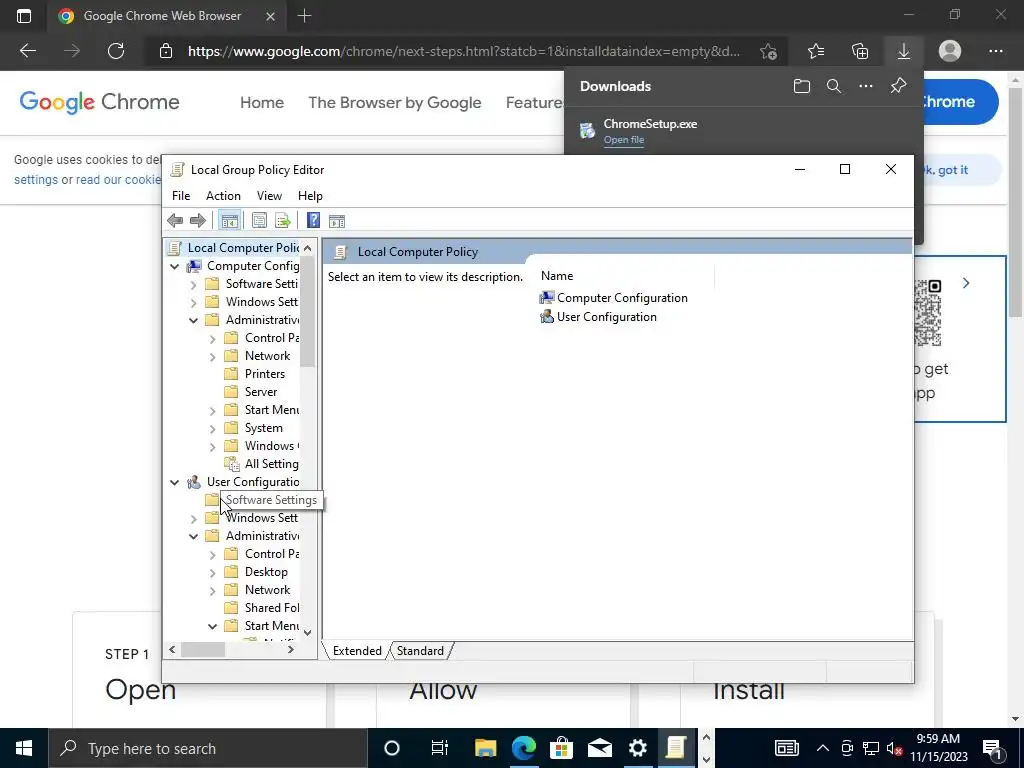Select the Shared Folders tree item
The image size is (1024, 768).
[x=261, y=608]
